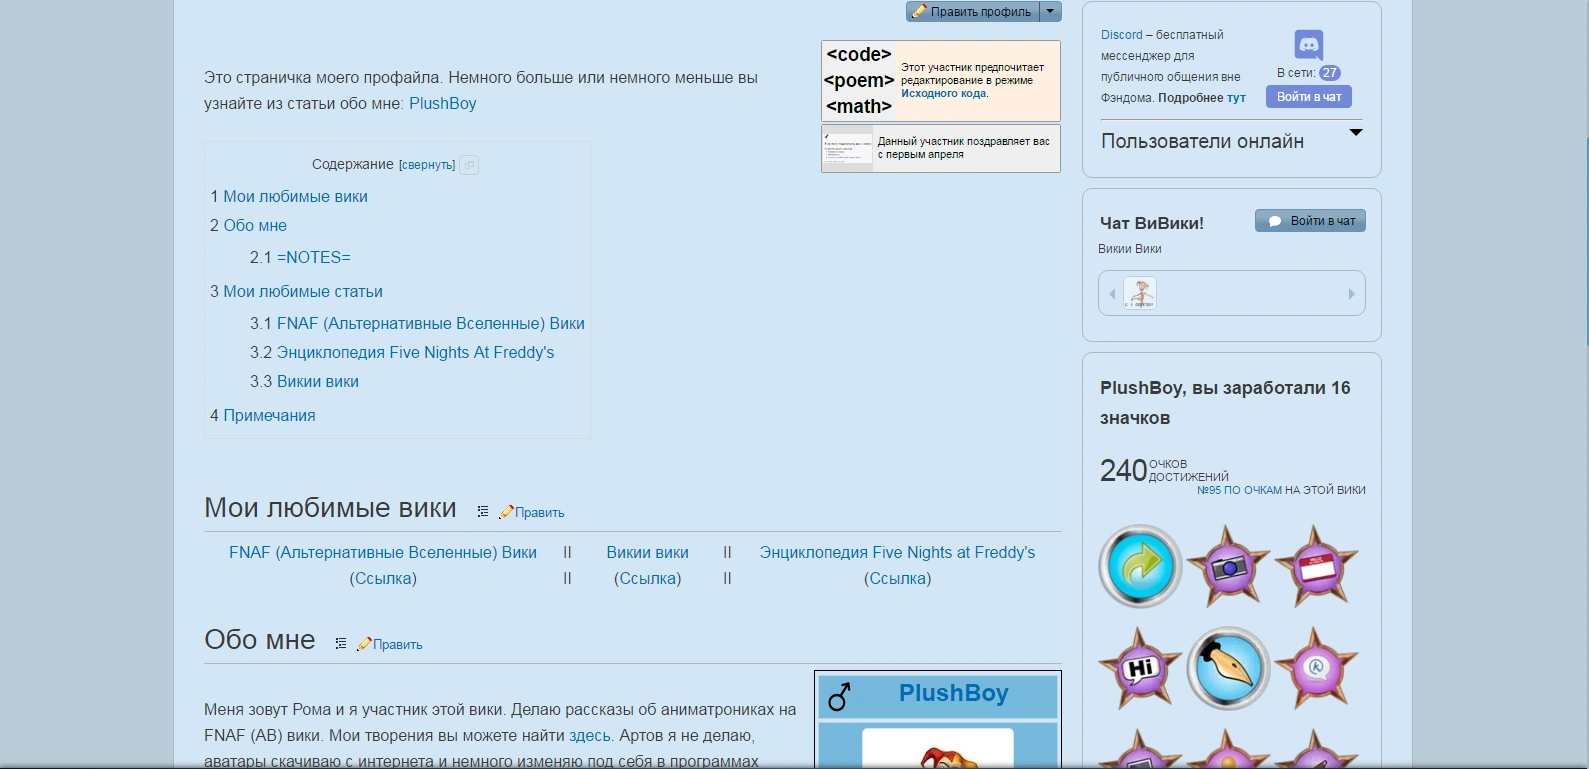The height and width of the screenshot is (769, 1589).
Task: Click (Ссылка) under FNAF Альтернативные Вселенные
Action: 383,579
